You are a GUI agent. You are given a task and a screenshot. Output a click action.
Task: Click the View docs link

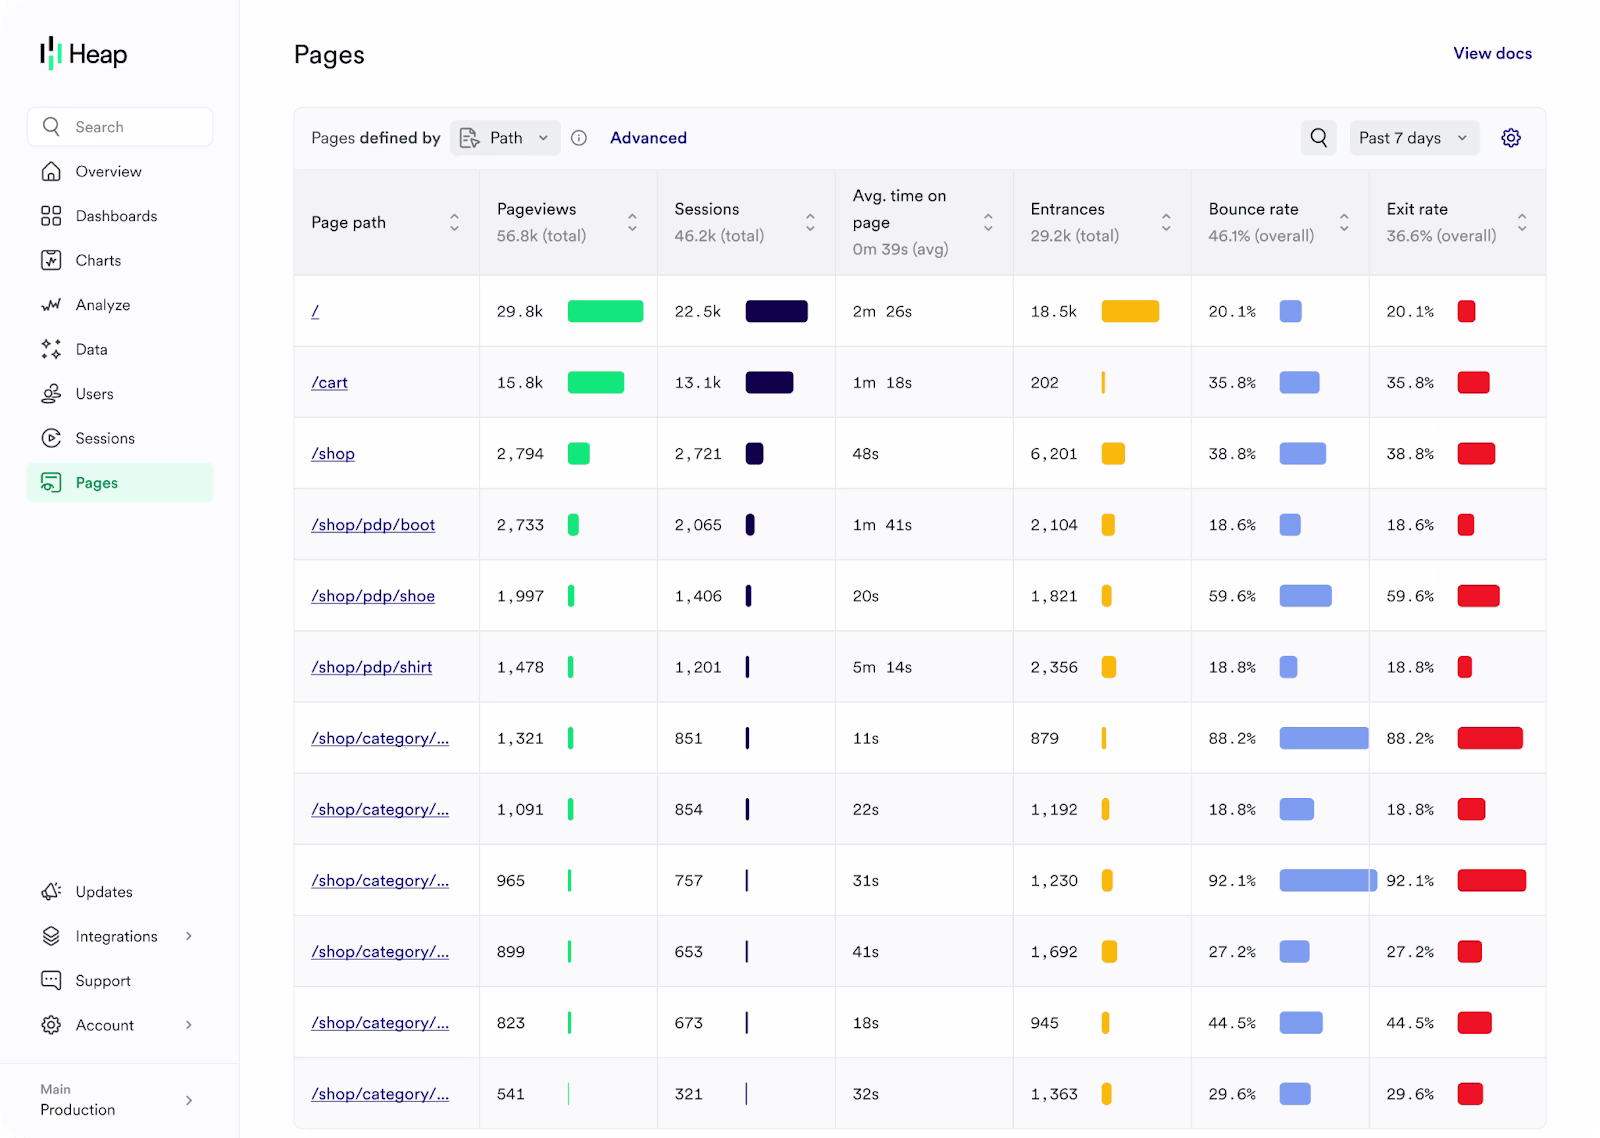pyautogui.click(x=1492, y=53)
